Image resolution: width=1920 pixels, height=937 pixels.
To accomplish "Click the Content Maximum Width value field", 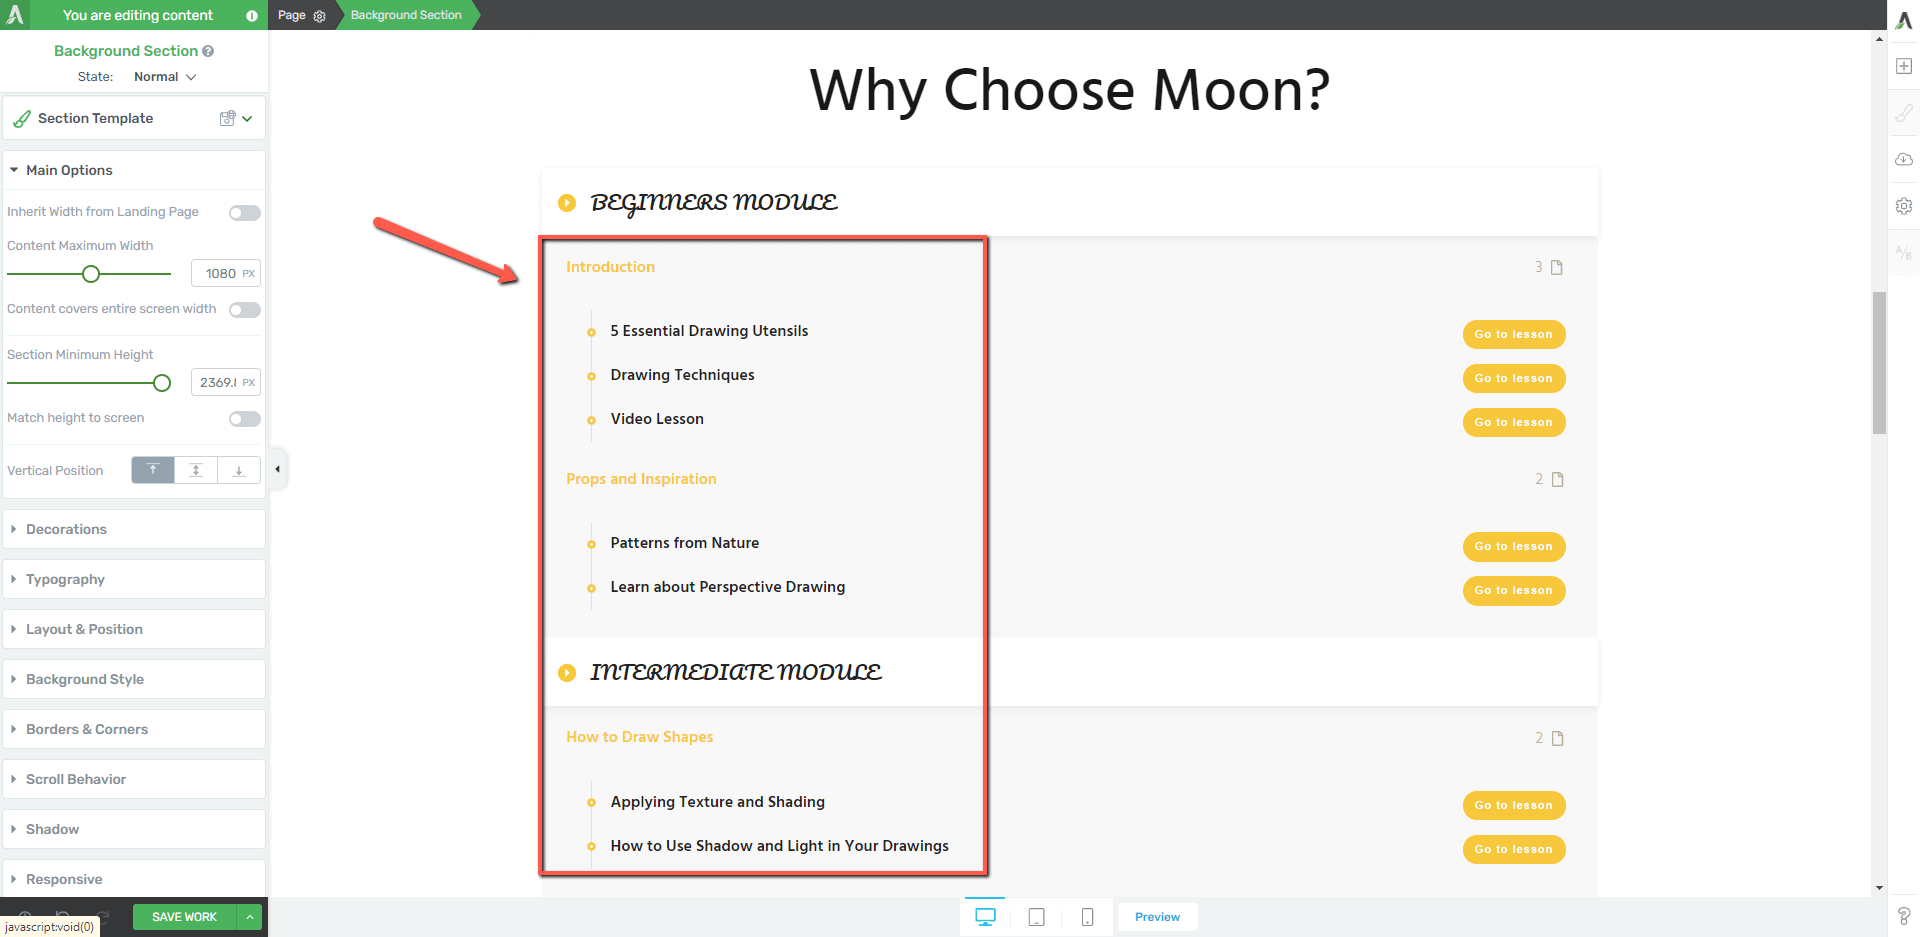I will tap(226, 273).
